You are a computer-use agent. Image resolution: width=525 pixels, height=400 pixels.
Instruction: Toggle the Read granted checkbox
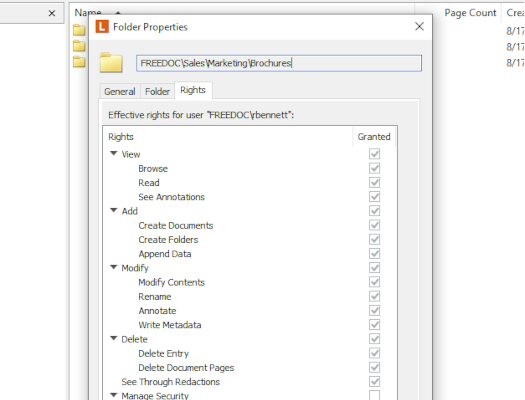(375, 182)
